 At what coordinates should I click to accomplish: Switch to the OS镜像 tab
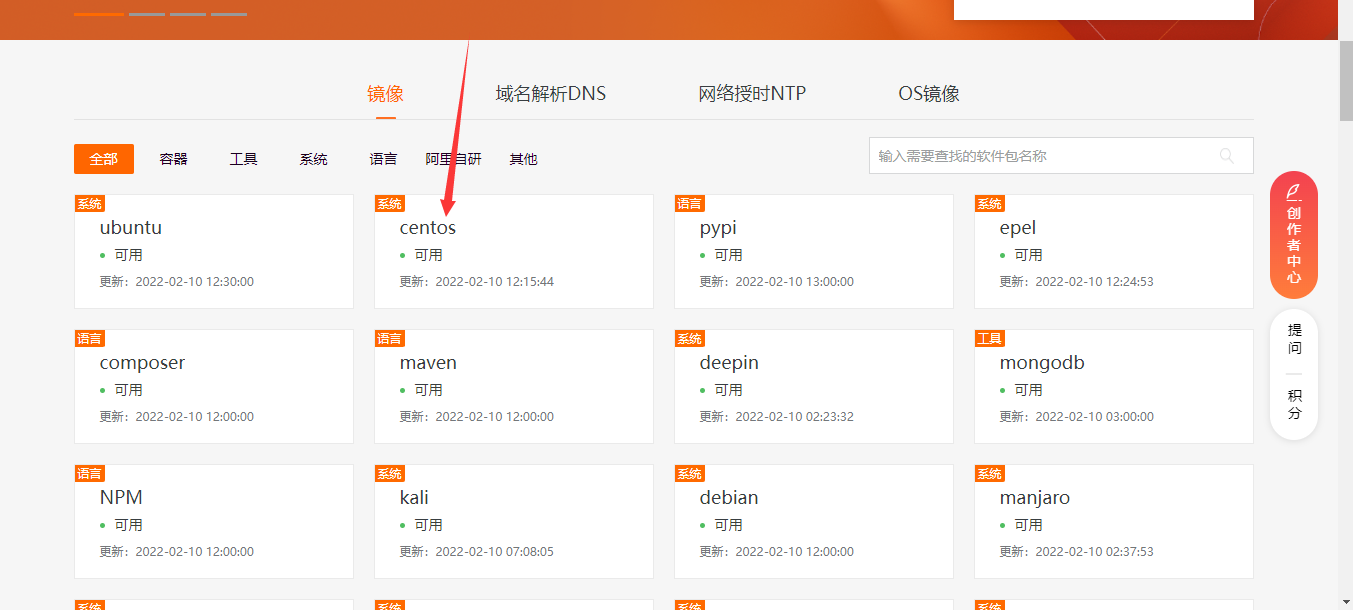929,94
